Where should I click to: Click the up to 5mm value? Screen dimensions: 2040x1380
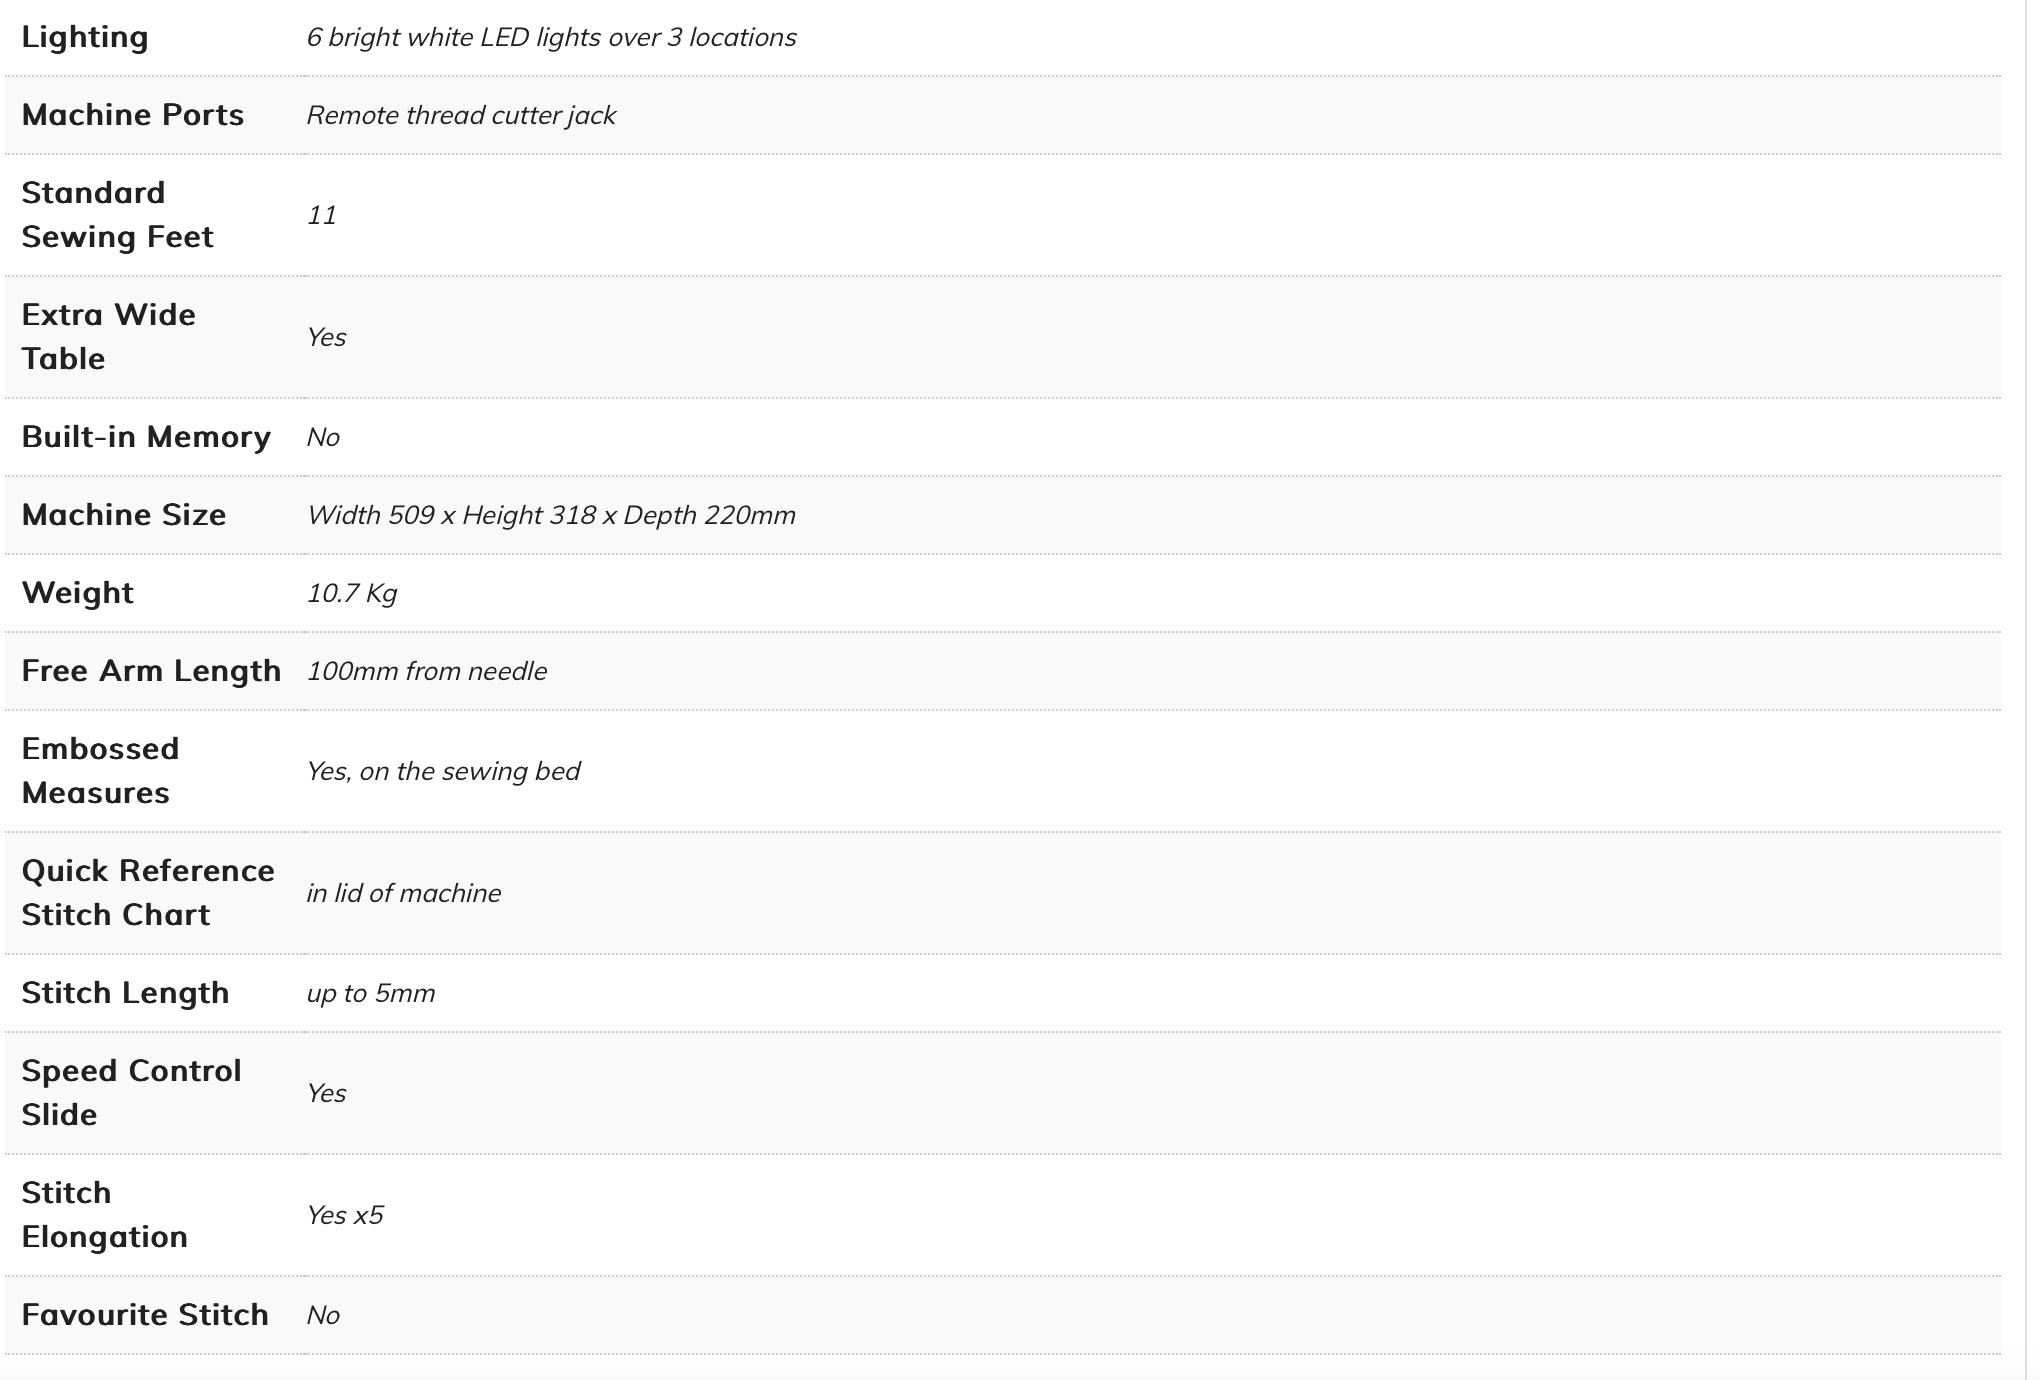click(x=371, y=993)
